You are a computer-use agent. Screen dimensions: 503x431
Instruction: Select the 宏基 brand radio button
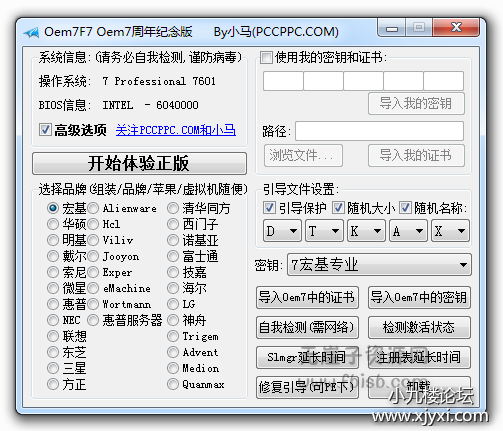tap(53, 208)
